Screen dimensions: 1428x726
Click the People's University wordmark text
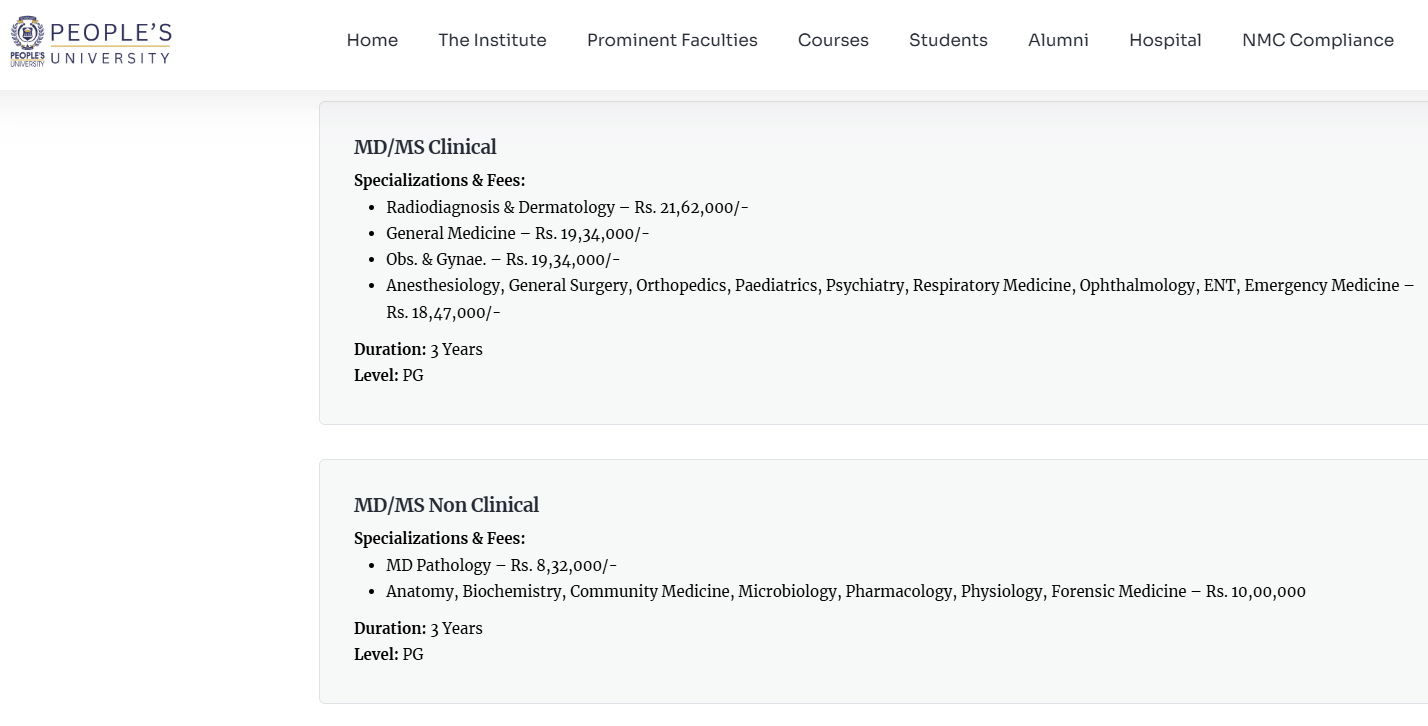click(x=111, y=42)
